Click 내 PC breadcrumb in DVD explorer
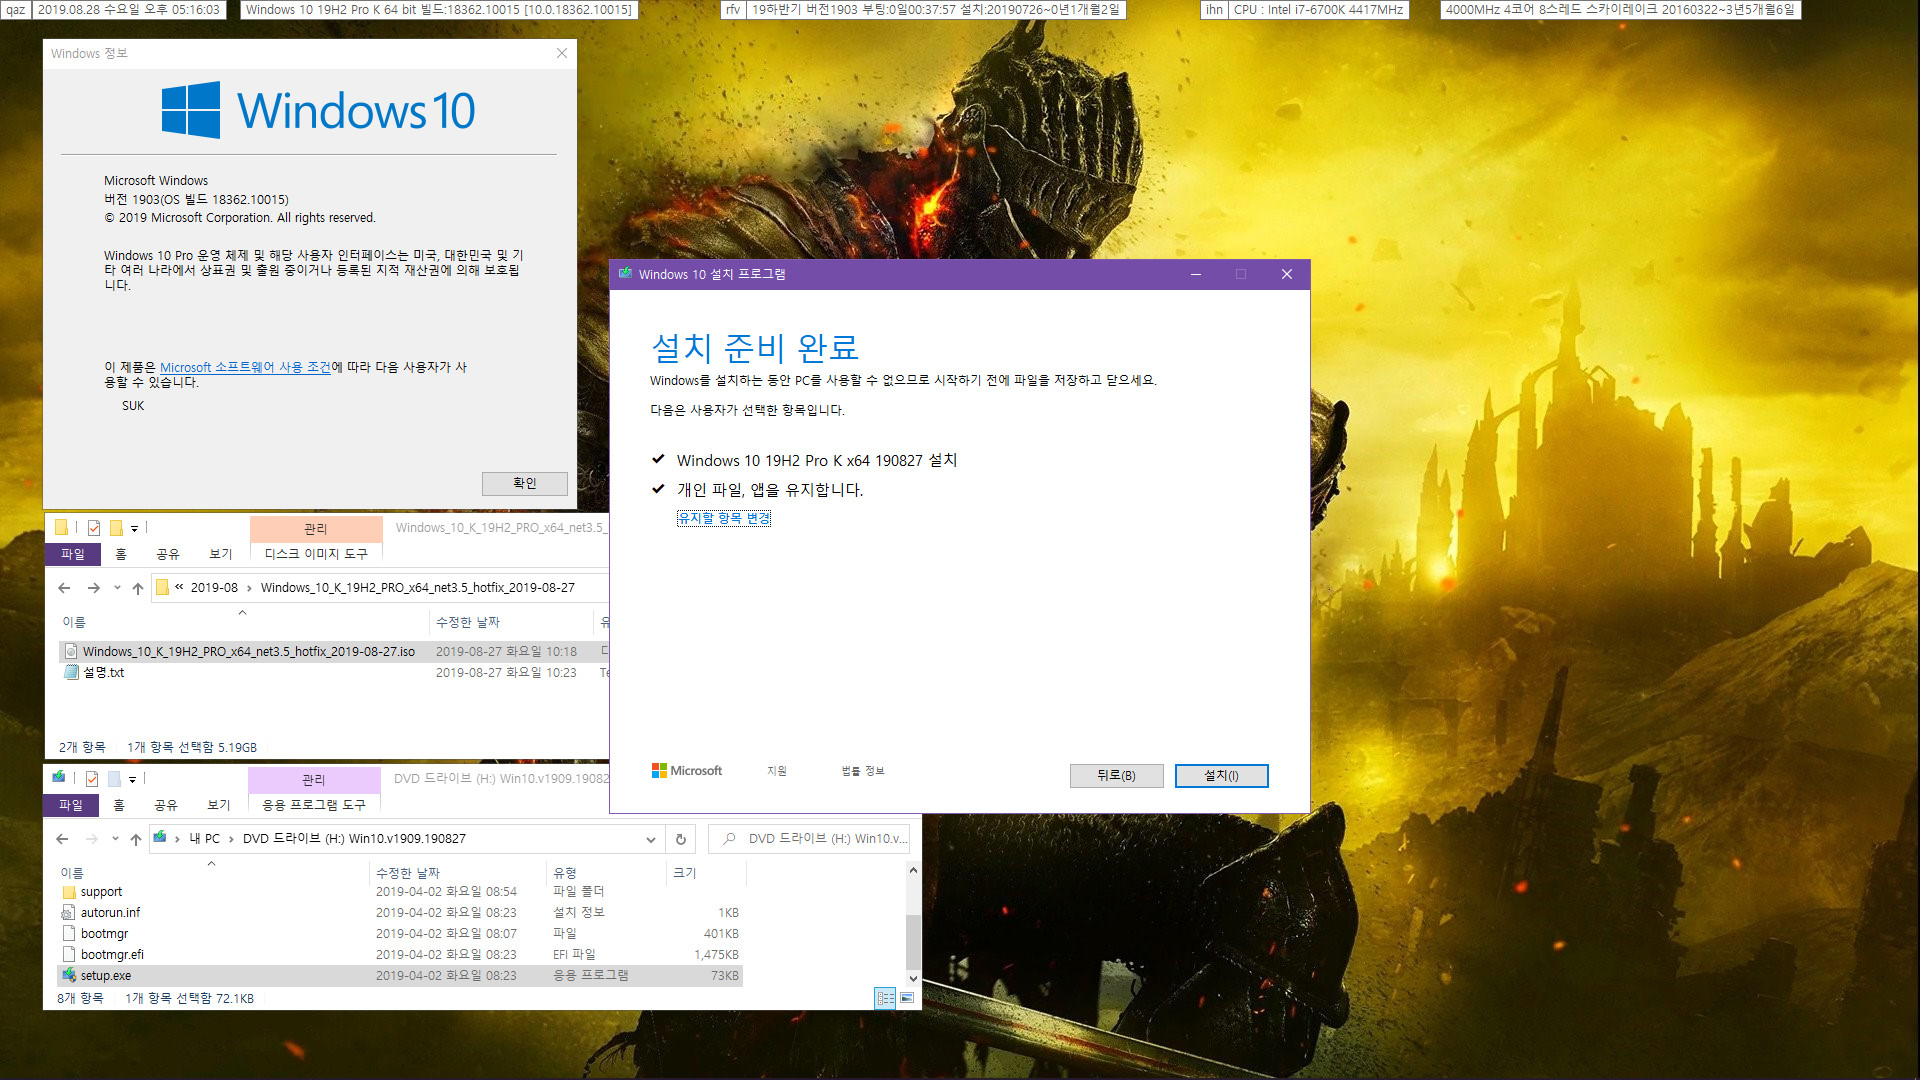The image size is (1920, 1080). point(205,839)
